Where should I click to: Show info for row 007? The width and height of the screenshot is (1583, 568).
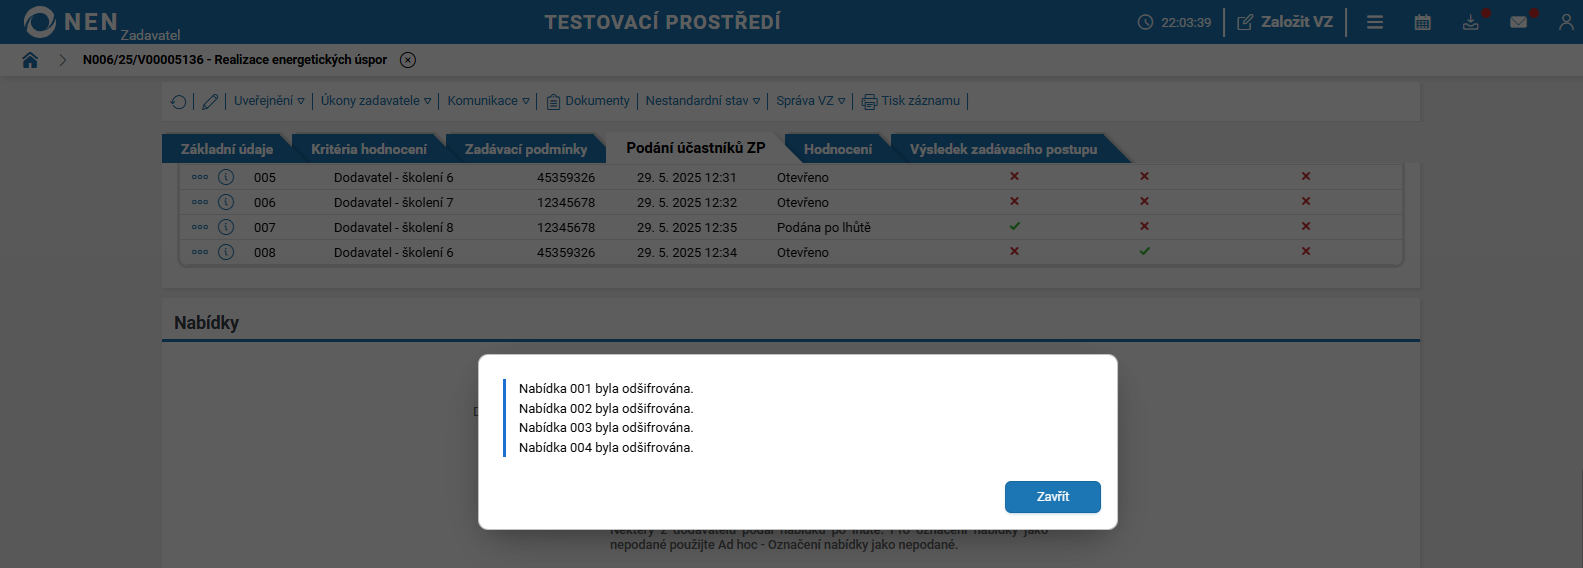226,227
